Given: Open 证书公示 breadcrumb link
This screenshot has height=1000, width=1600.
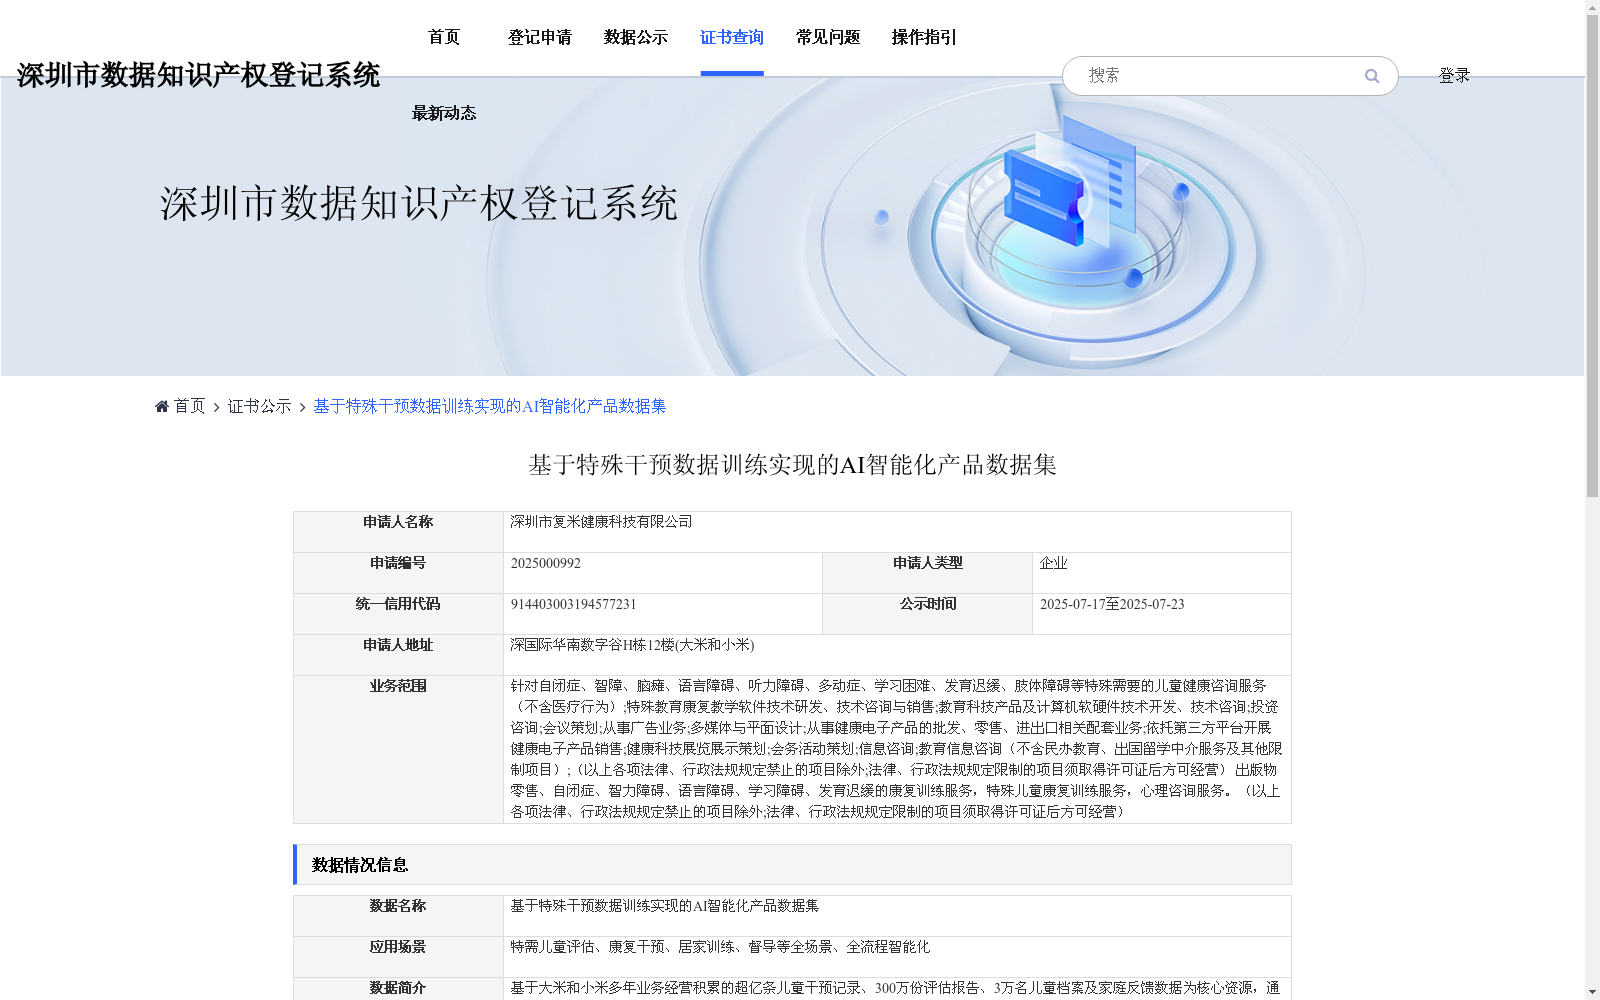Looking at the screenshot, I should [x=260, y=406].
